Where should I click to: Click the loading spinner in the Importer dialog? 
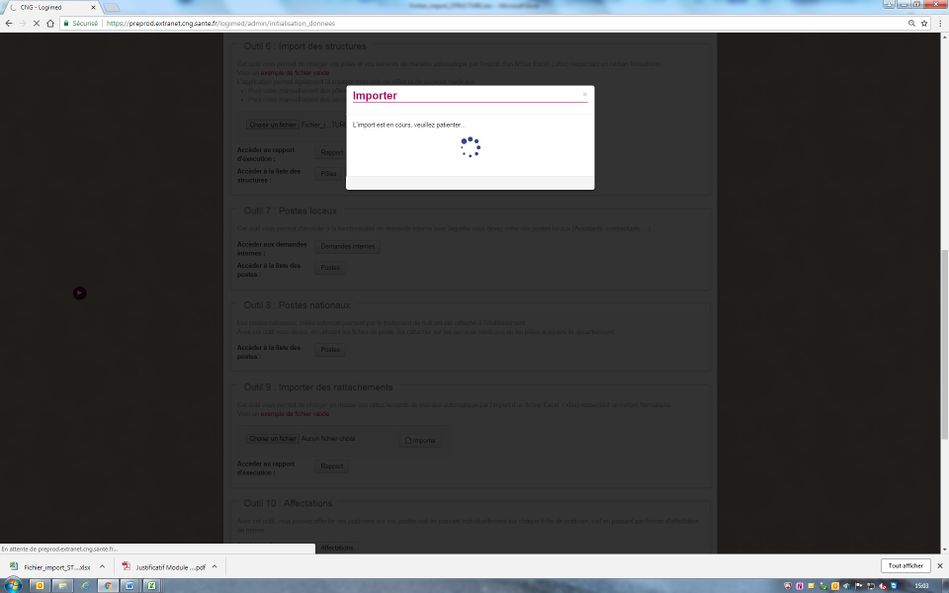click(x=470, y=147)
